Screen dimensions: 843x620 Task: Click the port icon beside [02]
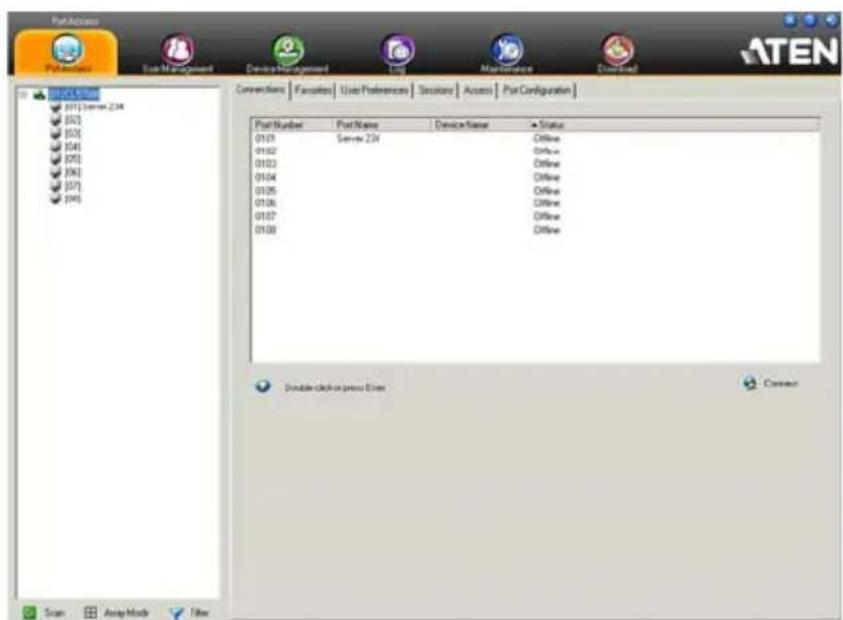[x=55, y=119]
